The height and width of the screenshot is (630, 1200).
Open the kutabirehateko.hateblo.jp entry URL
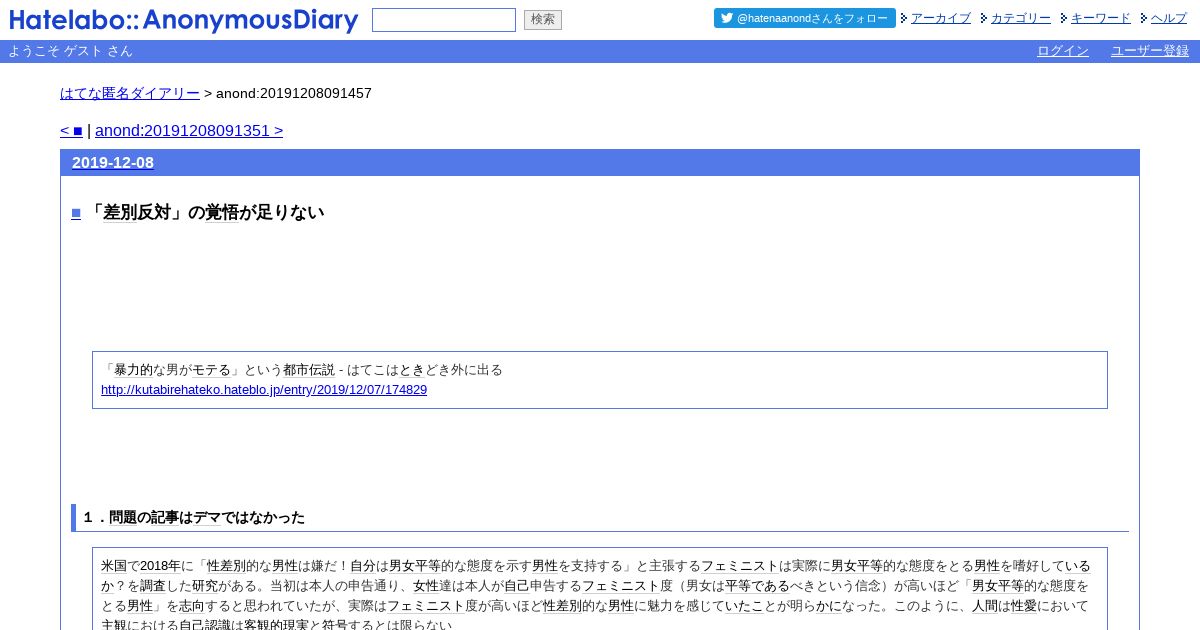[264, 390]
